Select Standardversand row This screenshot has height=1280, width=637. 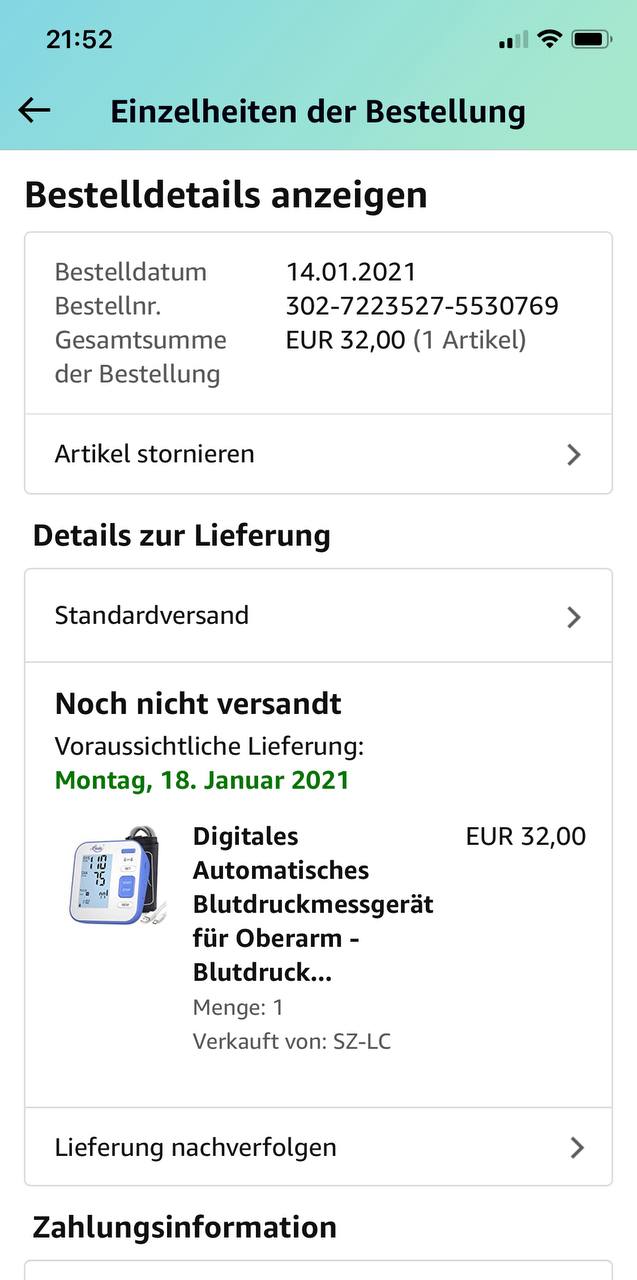(152, 615)
